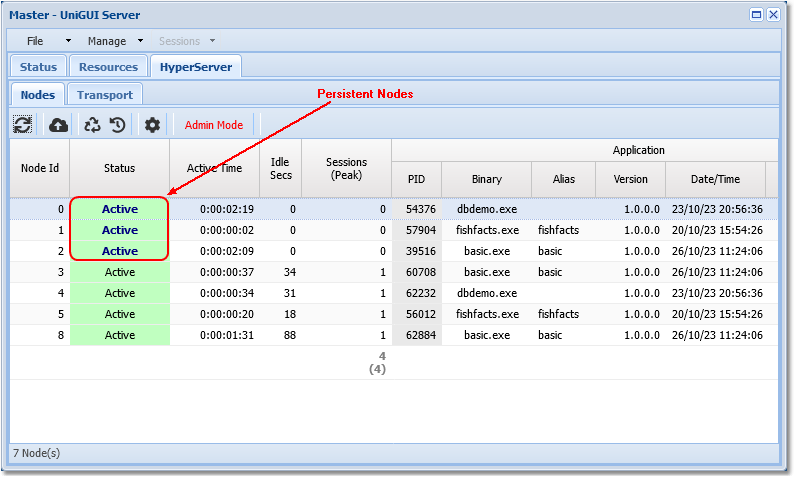Click the recycle nodes icon
The width and height of the screenshot is (794, 478).
click(92, 125)
